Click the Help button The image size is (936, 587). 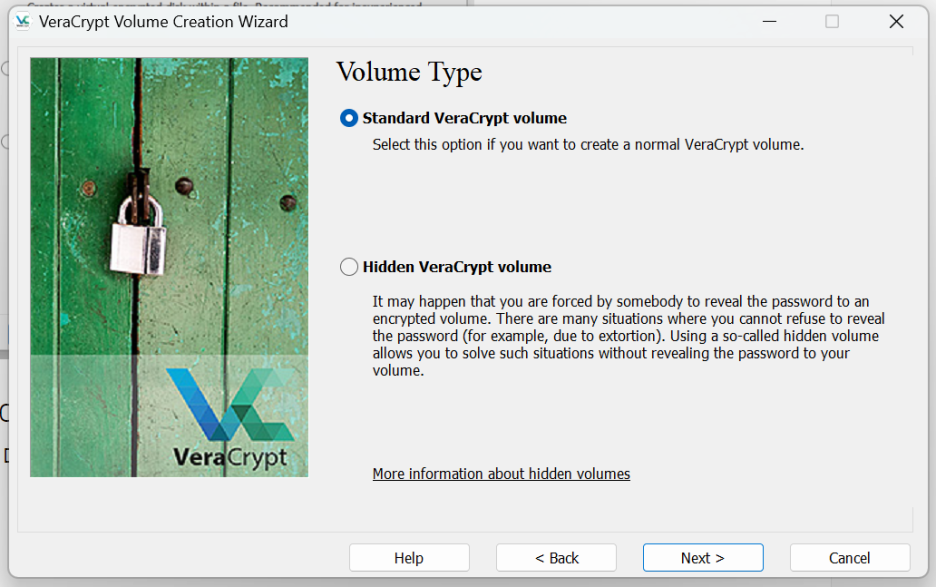(409, 558)
